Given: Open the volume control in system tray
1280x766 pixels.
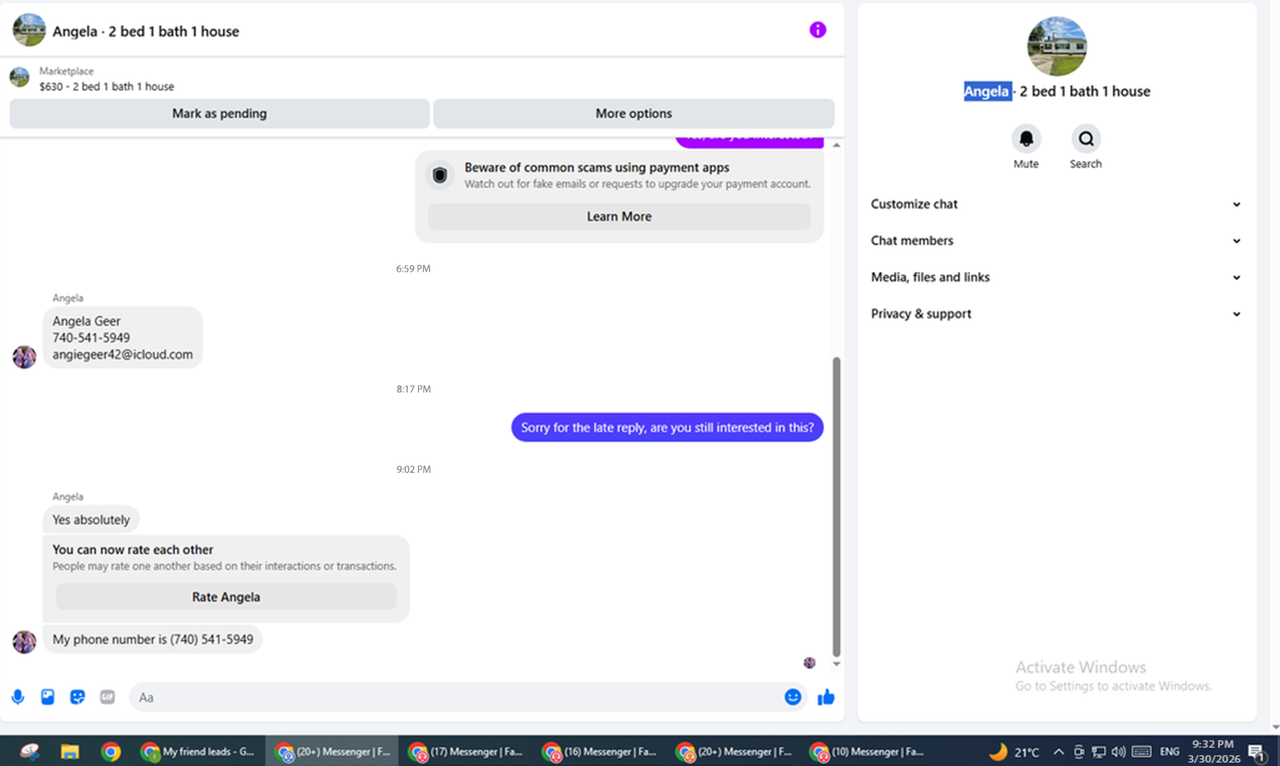Looking at the screenshot, I should pyautogui.click(x=1118, y=752).
